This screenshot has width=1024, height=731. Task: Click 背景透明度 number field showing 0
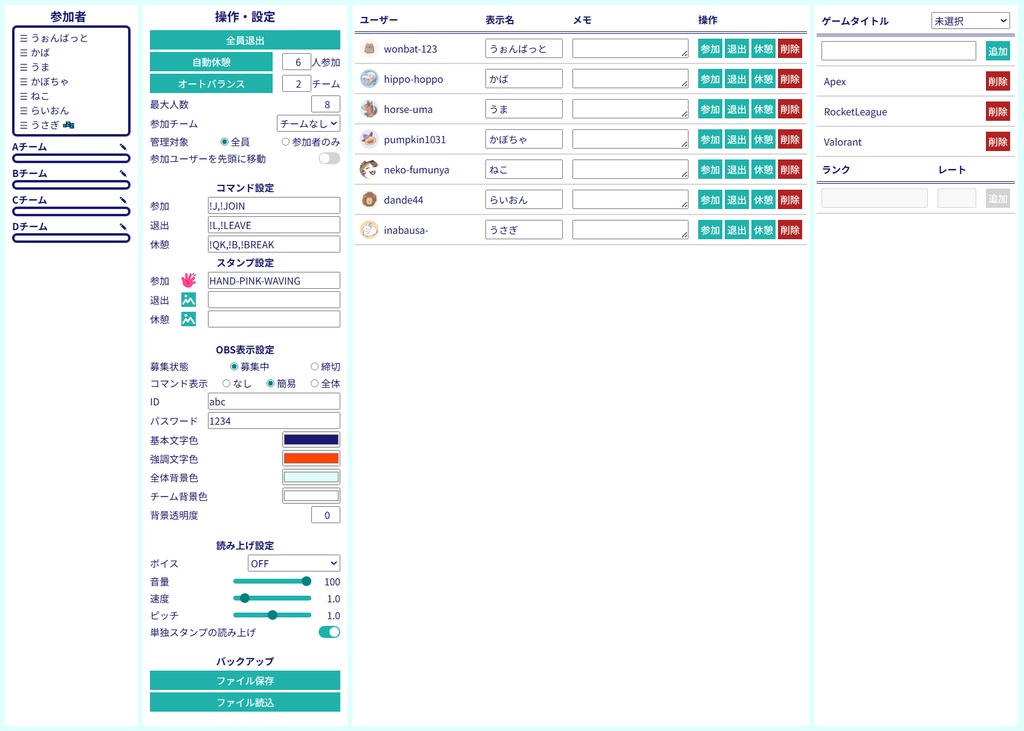pos(326,515)
